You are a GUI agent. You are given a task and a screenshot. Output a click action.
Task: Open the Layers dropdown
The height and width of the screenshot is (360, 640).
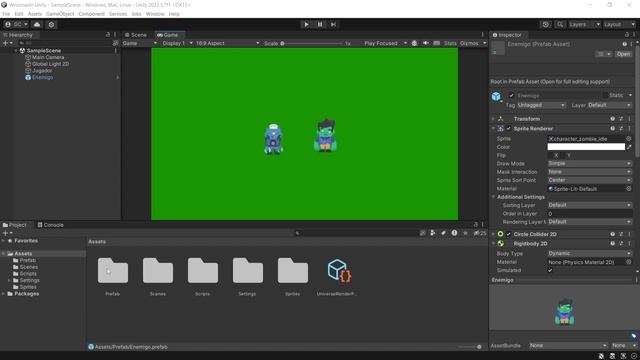pos(584,24)
